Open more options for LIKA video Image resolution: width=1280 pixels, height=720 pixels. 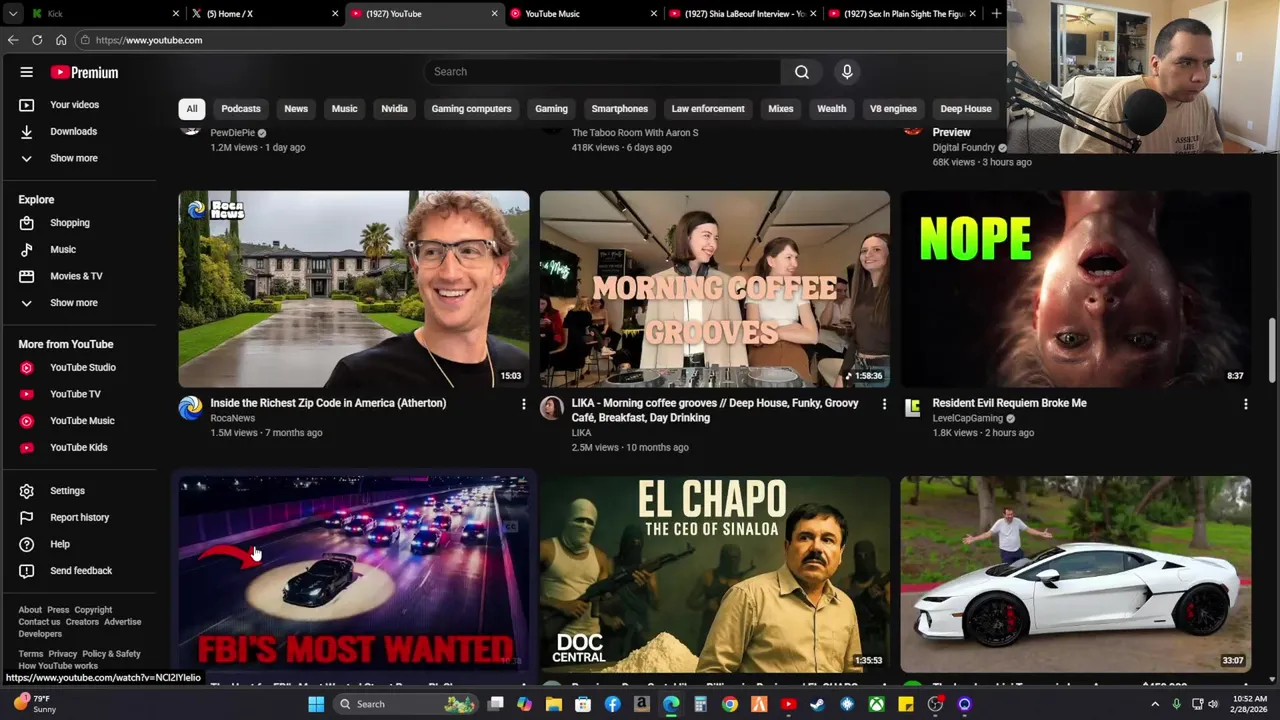click(x=884, y=404)
